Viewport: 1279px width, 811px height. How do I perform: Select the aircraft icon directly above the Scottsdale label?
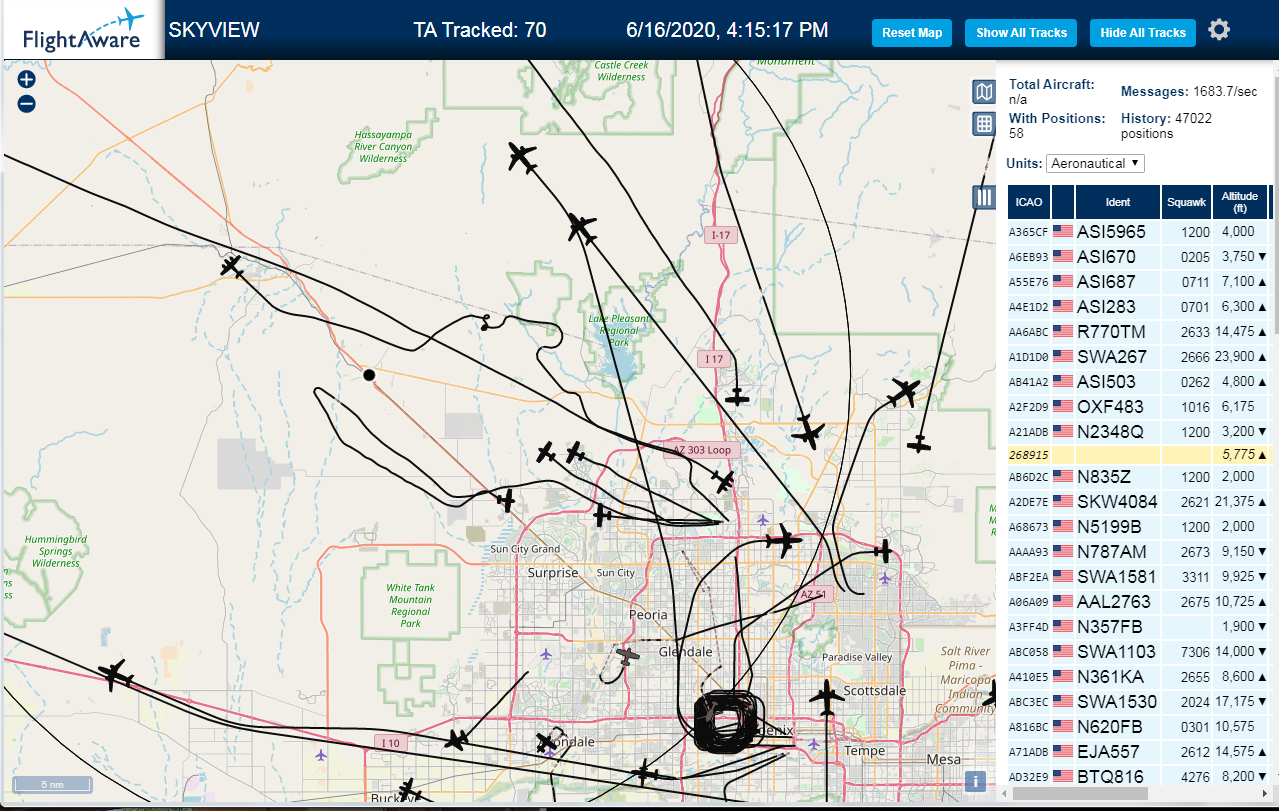[827, 698]
